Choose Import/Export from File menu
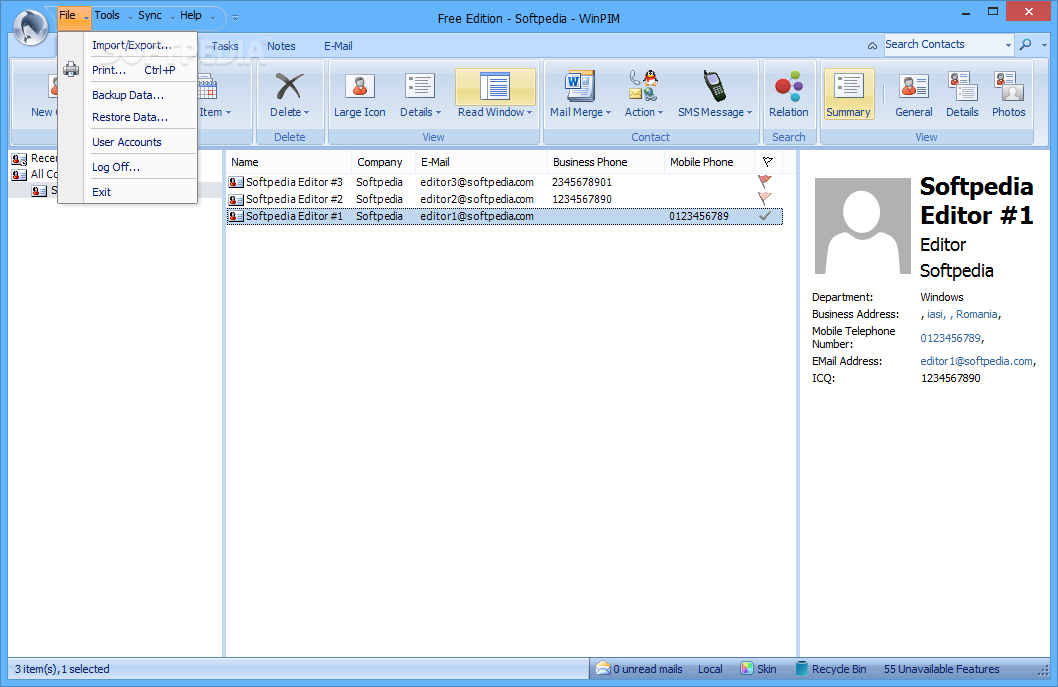 pyautogui.click(x=132, y=45)
